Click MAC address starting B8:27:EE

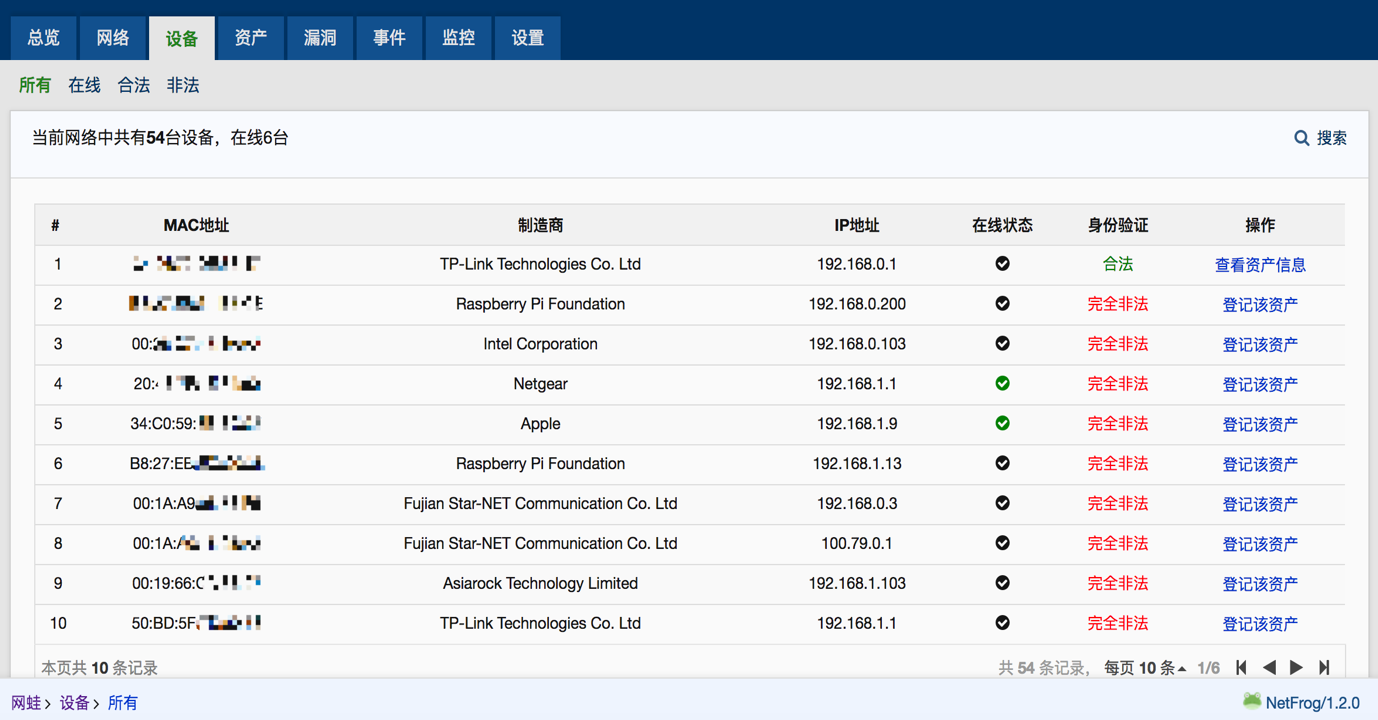pyautogui.click(x=196, y=464)
